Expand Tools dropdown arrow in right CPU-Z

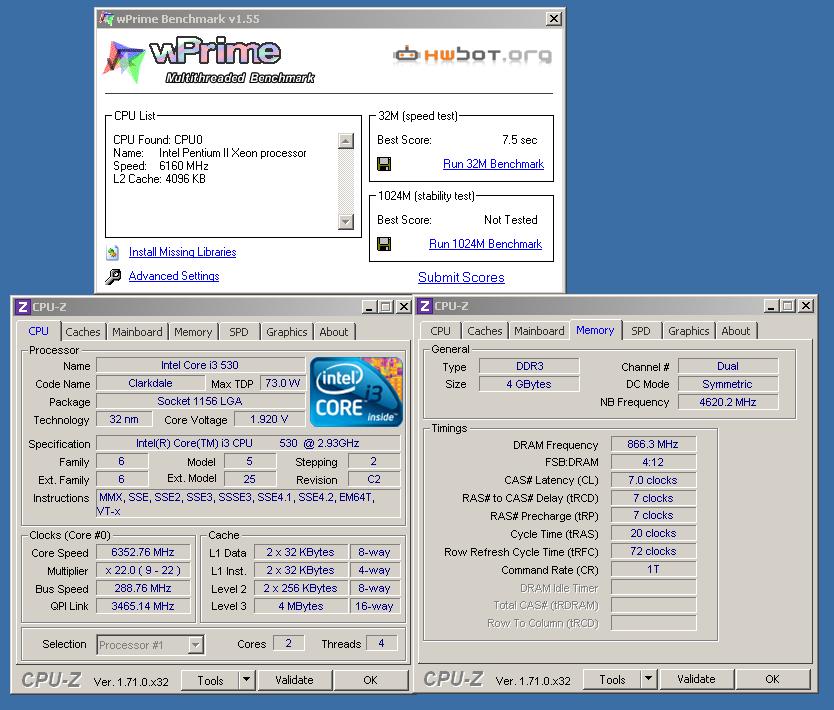648,679
